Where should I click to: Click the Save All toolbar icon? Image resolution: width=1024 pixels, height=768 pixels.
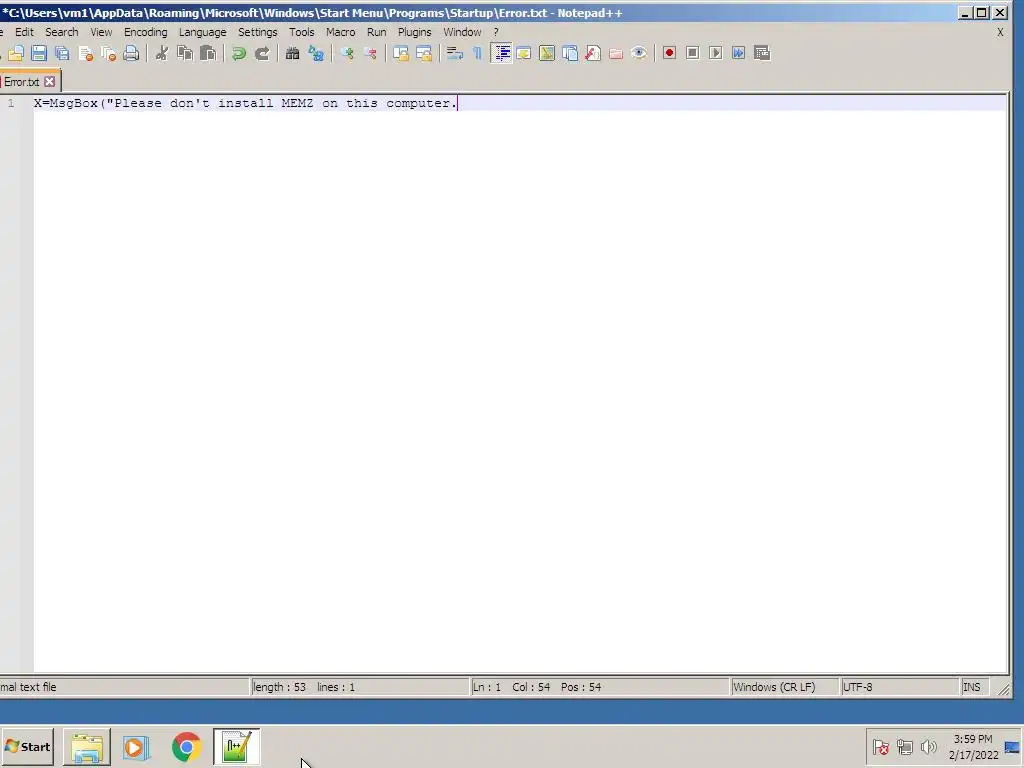(63, 54)
